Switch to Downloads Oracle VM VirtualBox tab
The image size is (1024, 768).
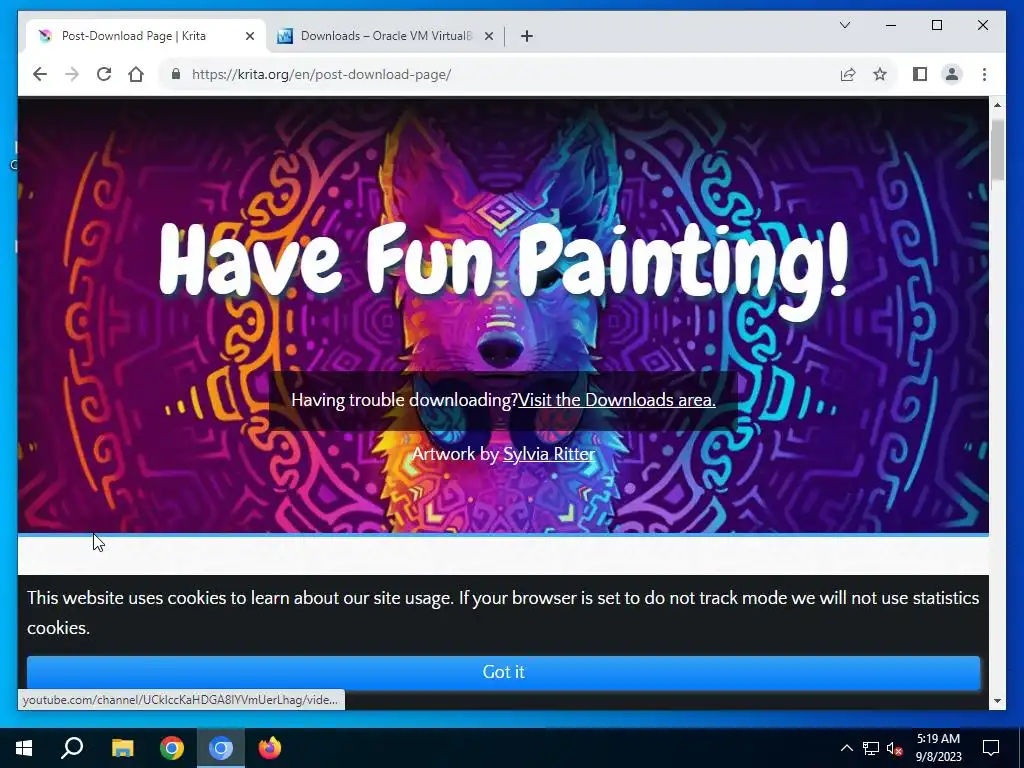[385, 36]
